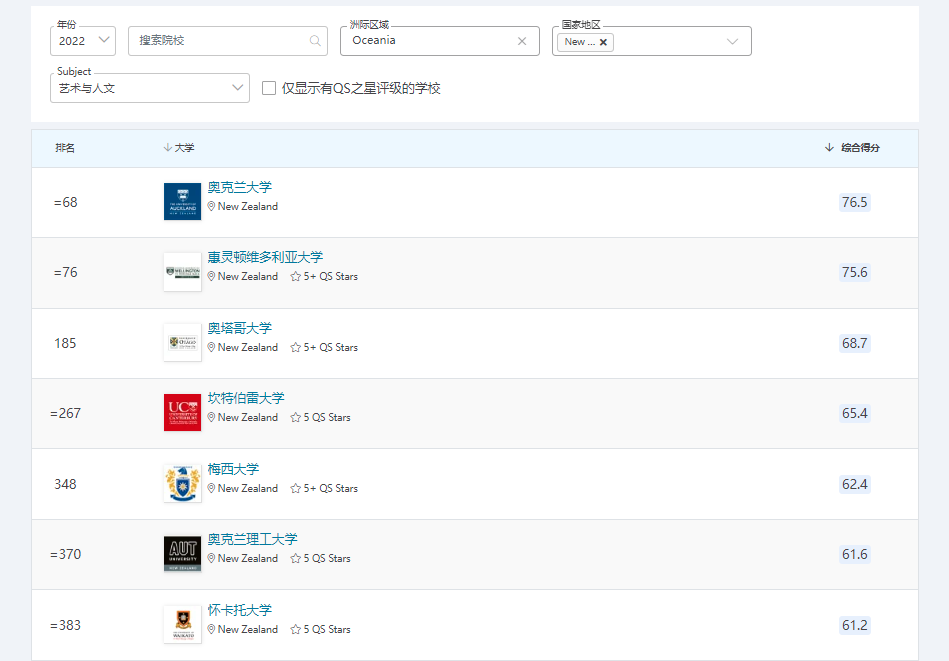The width and height of the screenshot is (949, 661).
Task: Click the University of Auckland logo
Action: tap(182, 202)
